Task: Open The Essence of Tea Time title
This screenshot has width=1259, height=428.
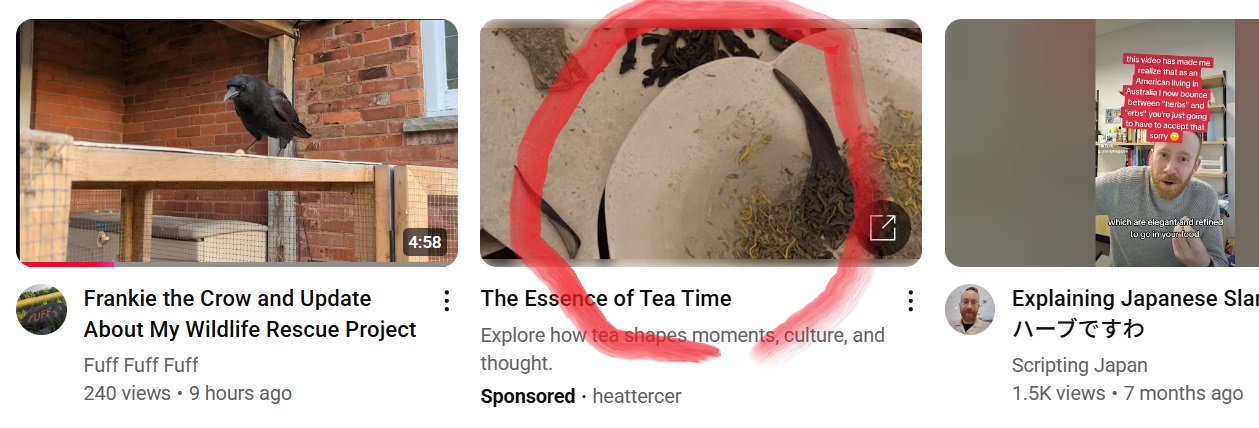Action: [606, 298]
